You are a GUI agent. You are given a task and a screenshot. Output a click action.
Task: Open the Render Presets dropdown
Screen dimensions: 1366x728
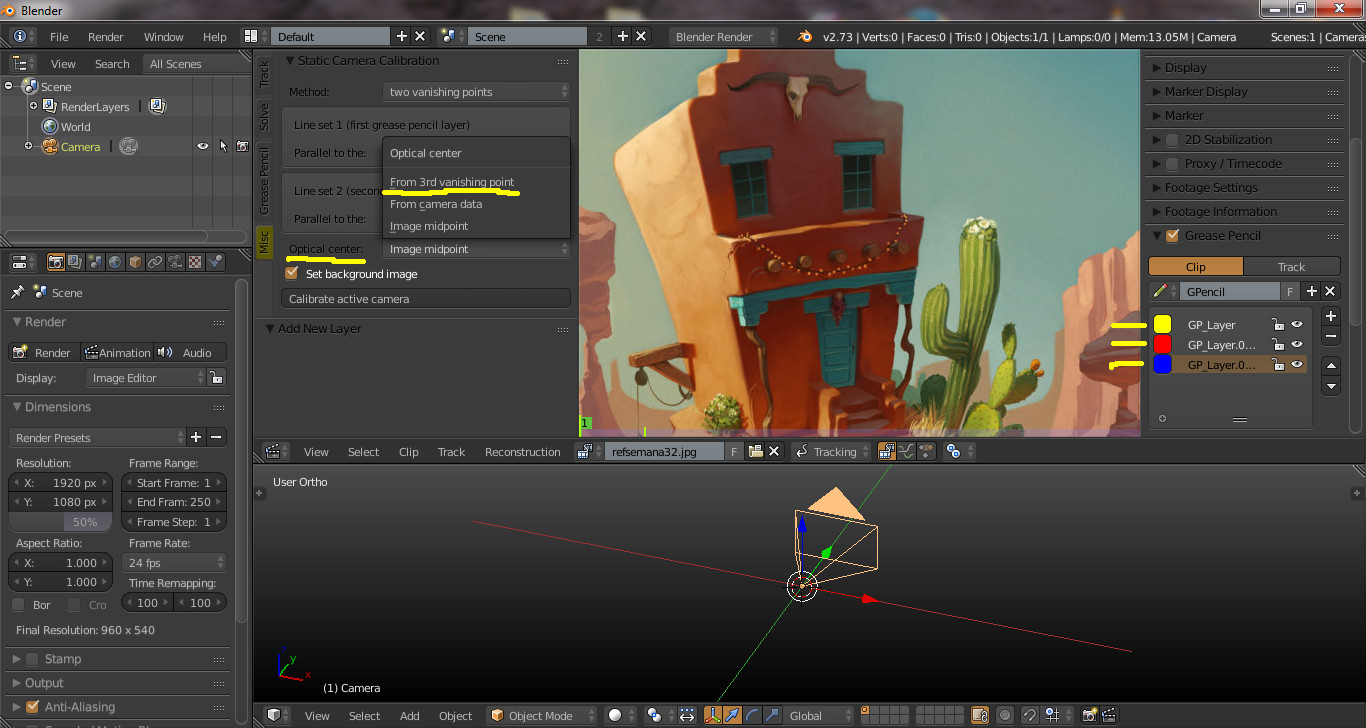pyautogui.click(x=97, y=438)
